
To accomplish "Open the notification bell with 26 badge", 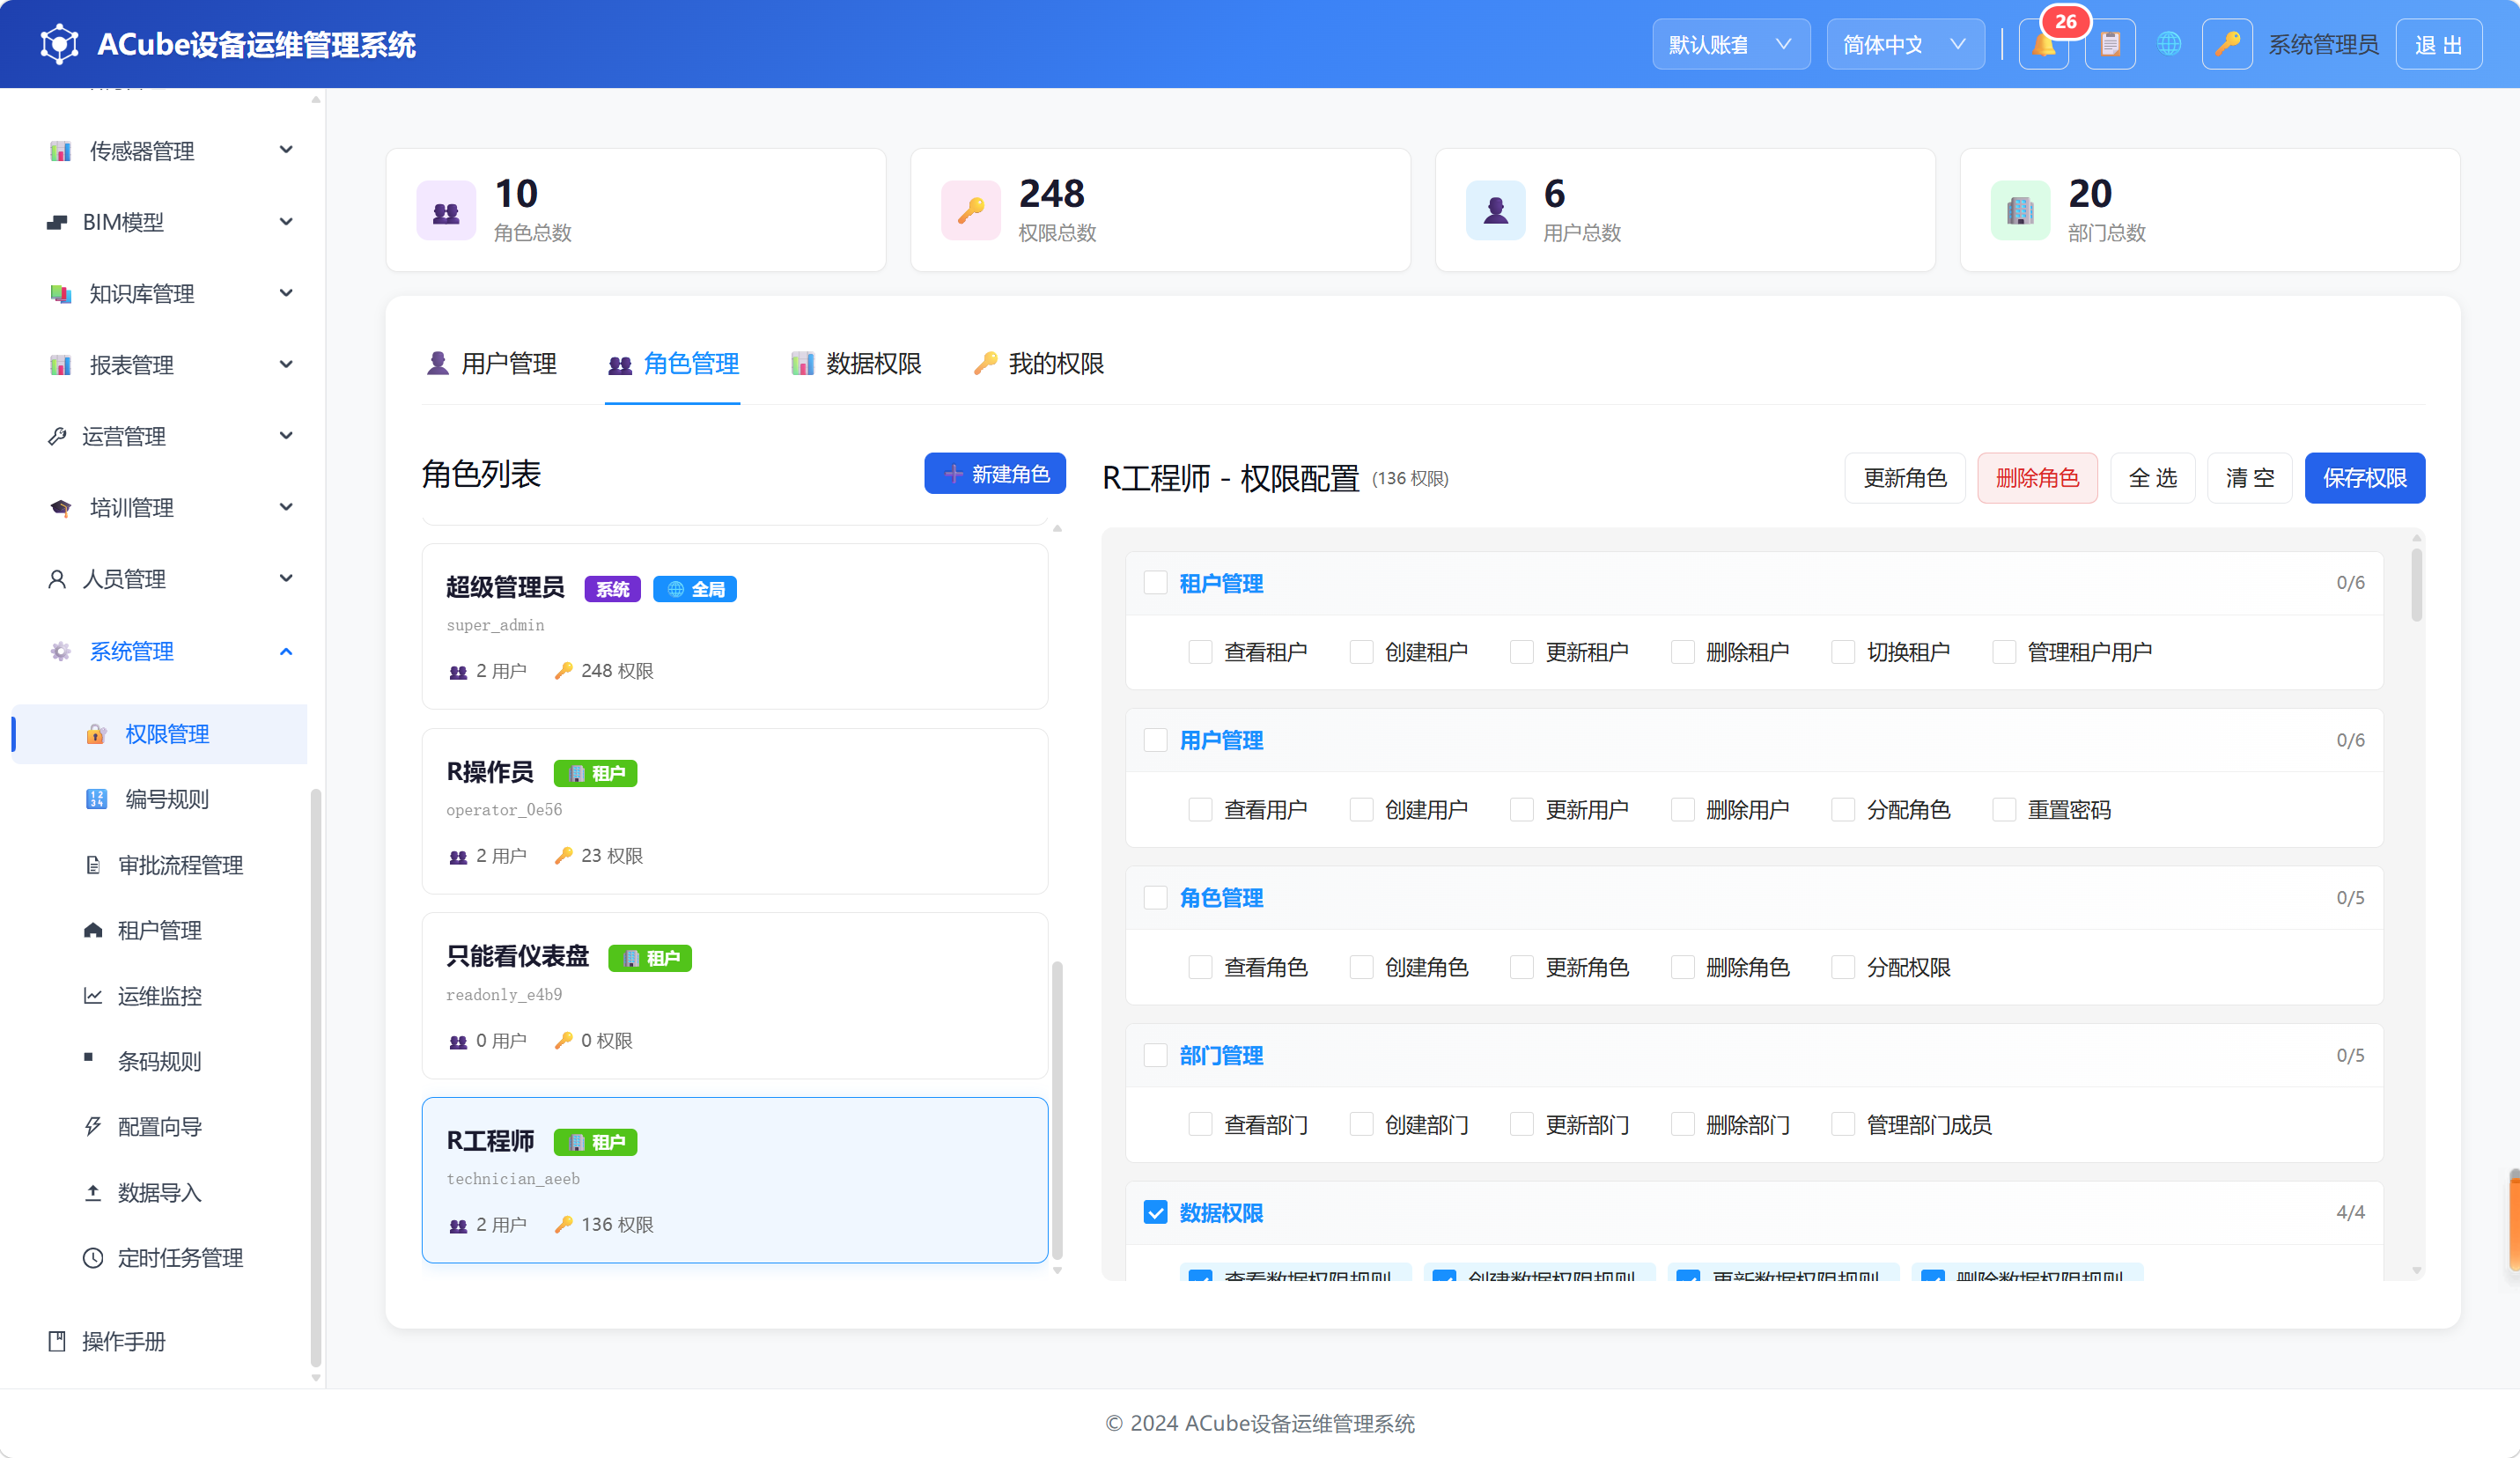I will 2043,45.
